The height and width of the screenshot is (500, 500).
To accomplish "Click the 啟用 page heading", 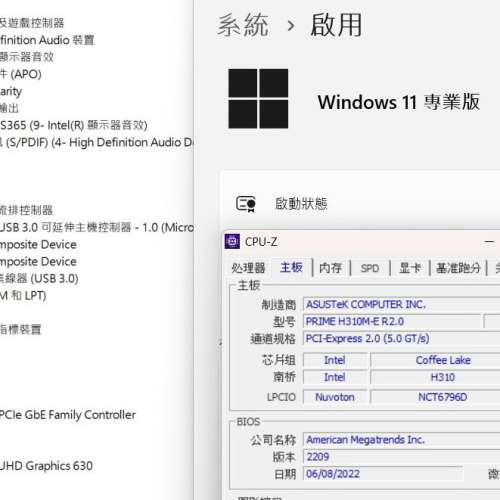I will 336,25.
